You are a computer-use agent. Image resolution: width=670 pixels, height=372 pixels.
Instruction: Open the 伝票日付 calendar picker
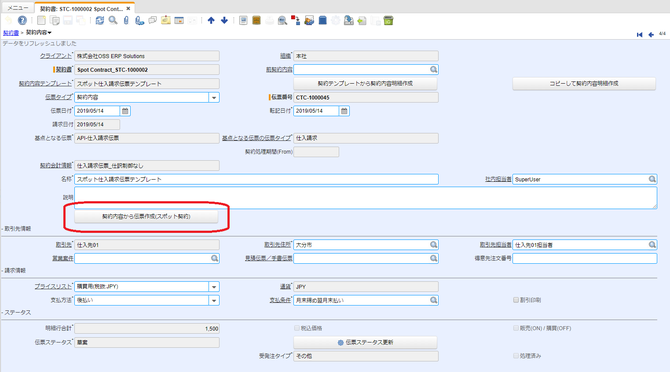(x=125, y=111)
